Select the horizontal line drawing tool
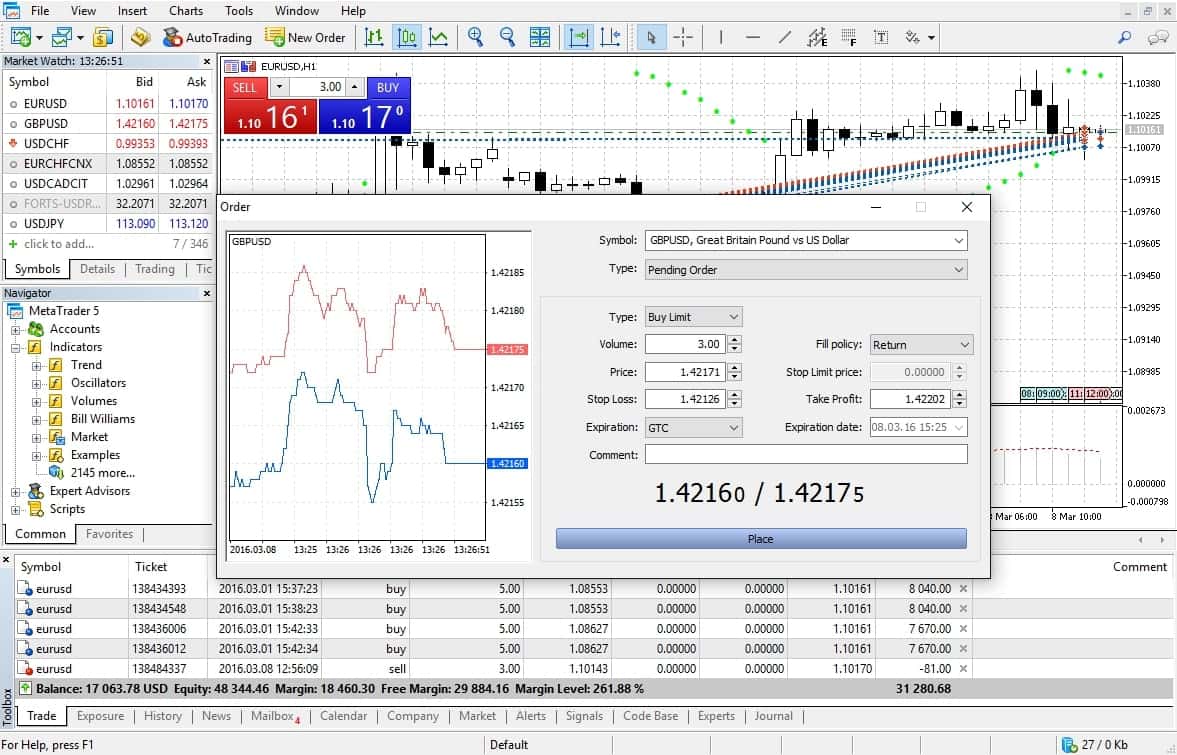Image resolution: width=1177 pixels, height=755 pixels. tap(753, 37)
